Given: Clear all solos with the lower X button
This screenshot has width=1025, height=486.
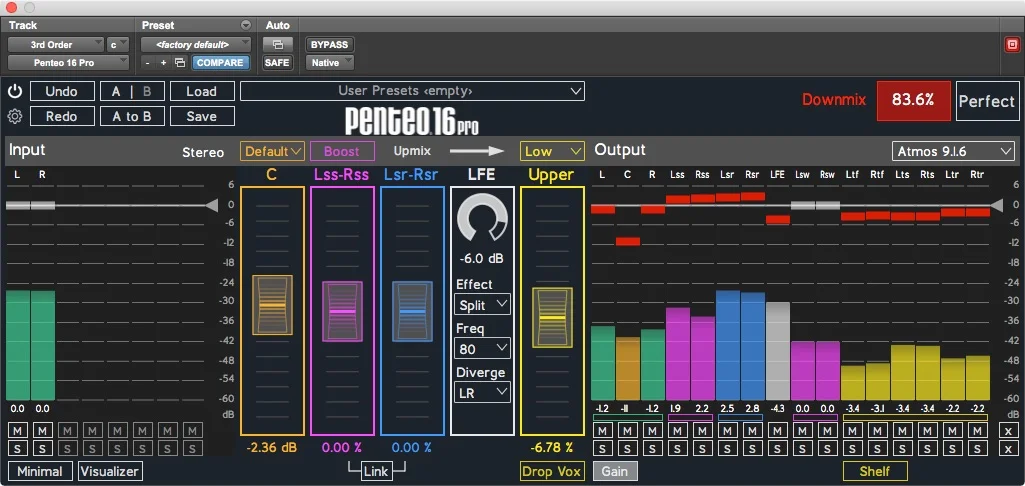Looking at the screenshot, I should click(x=1009, y=449).
